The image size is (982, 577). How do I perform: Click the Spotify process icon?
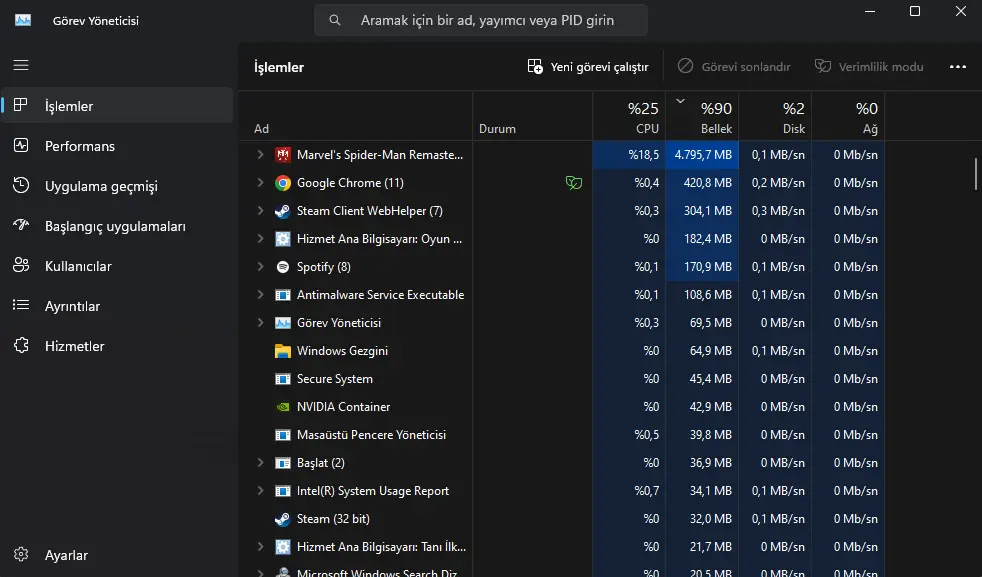(283, 267)
